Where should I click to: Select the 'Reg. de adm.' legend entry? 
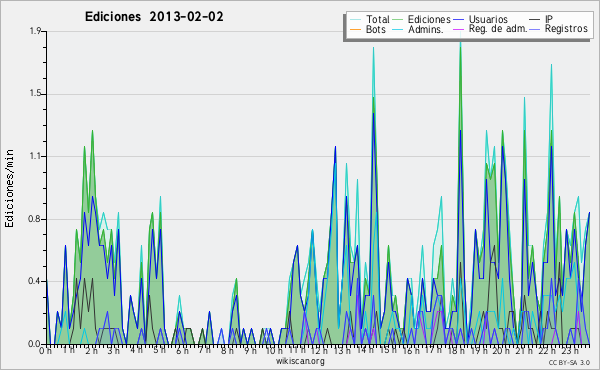point(497,29)
